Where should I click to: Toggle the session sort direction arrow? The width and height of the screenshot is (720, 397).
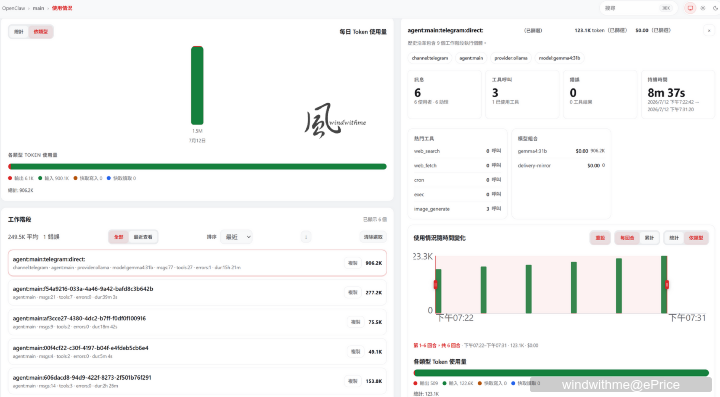click(x=306, y=237)
